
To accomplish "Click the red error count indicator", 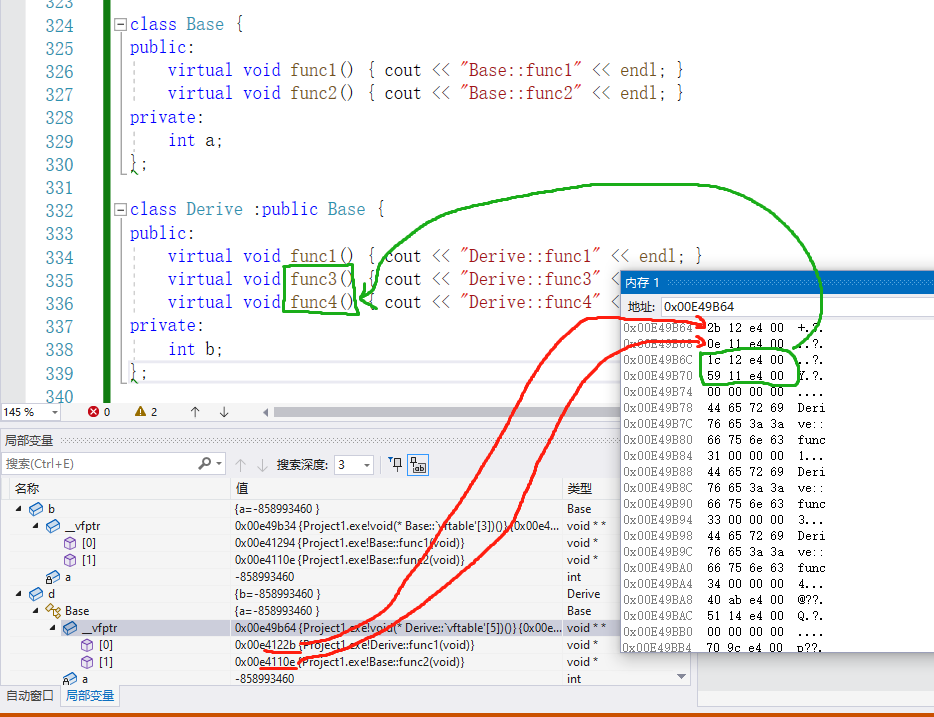I will 99,412.
